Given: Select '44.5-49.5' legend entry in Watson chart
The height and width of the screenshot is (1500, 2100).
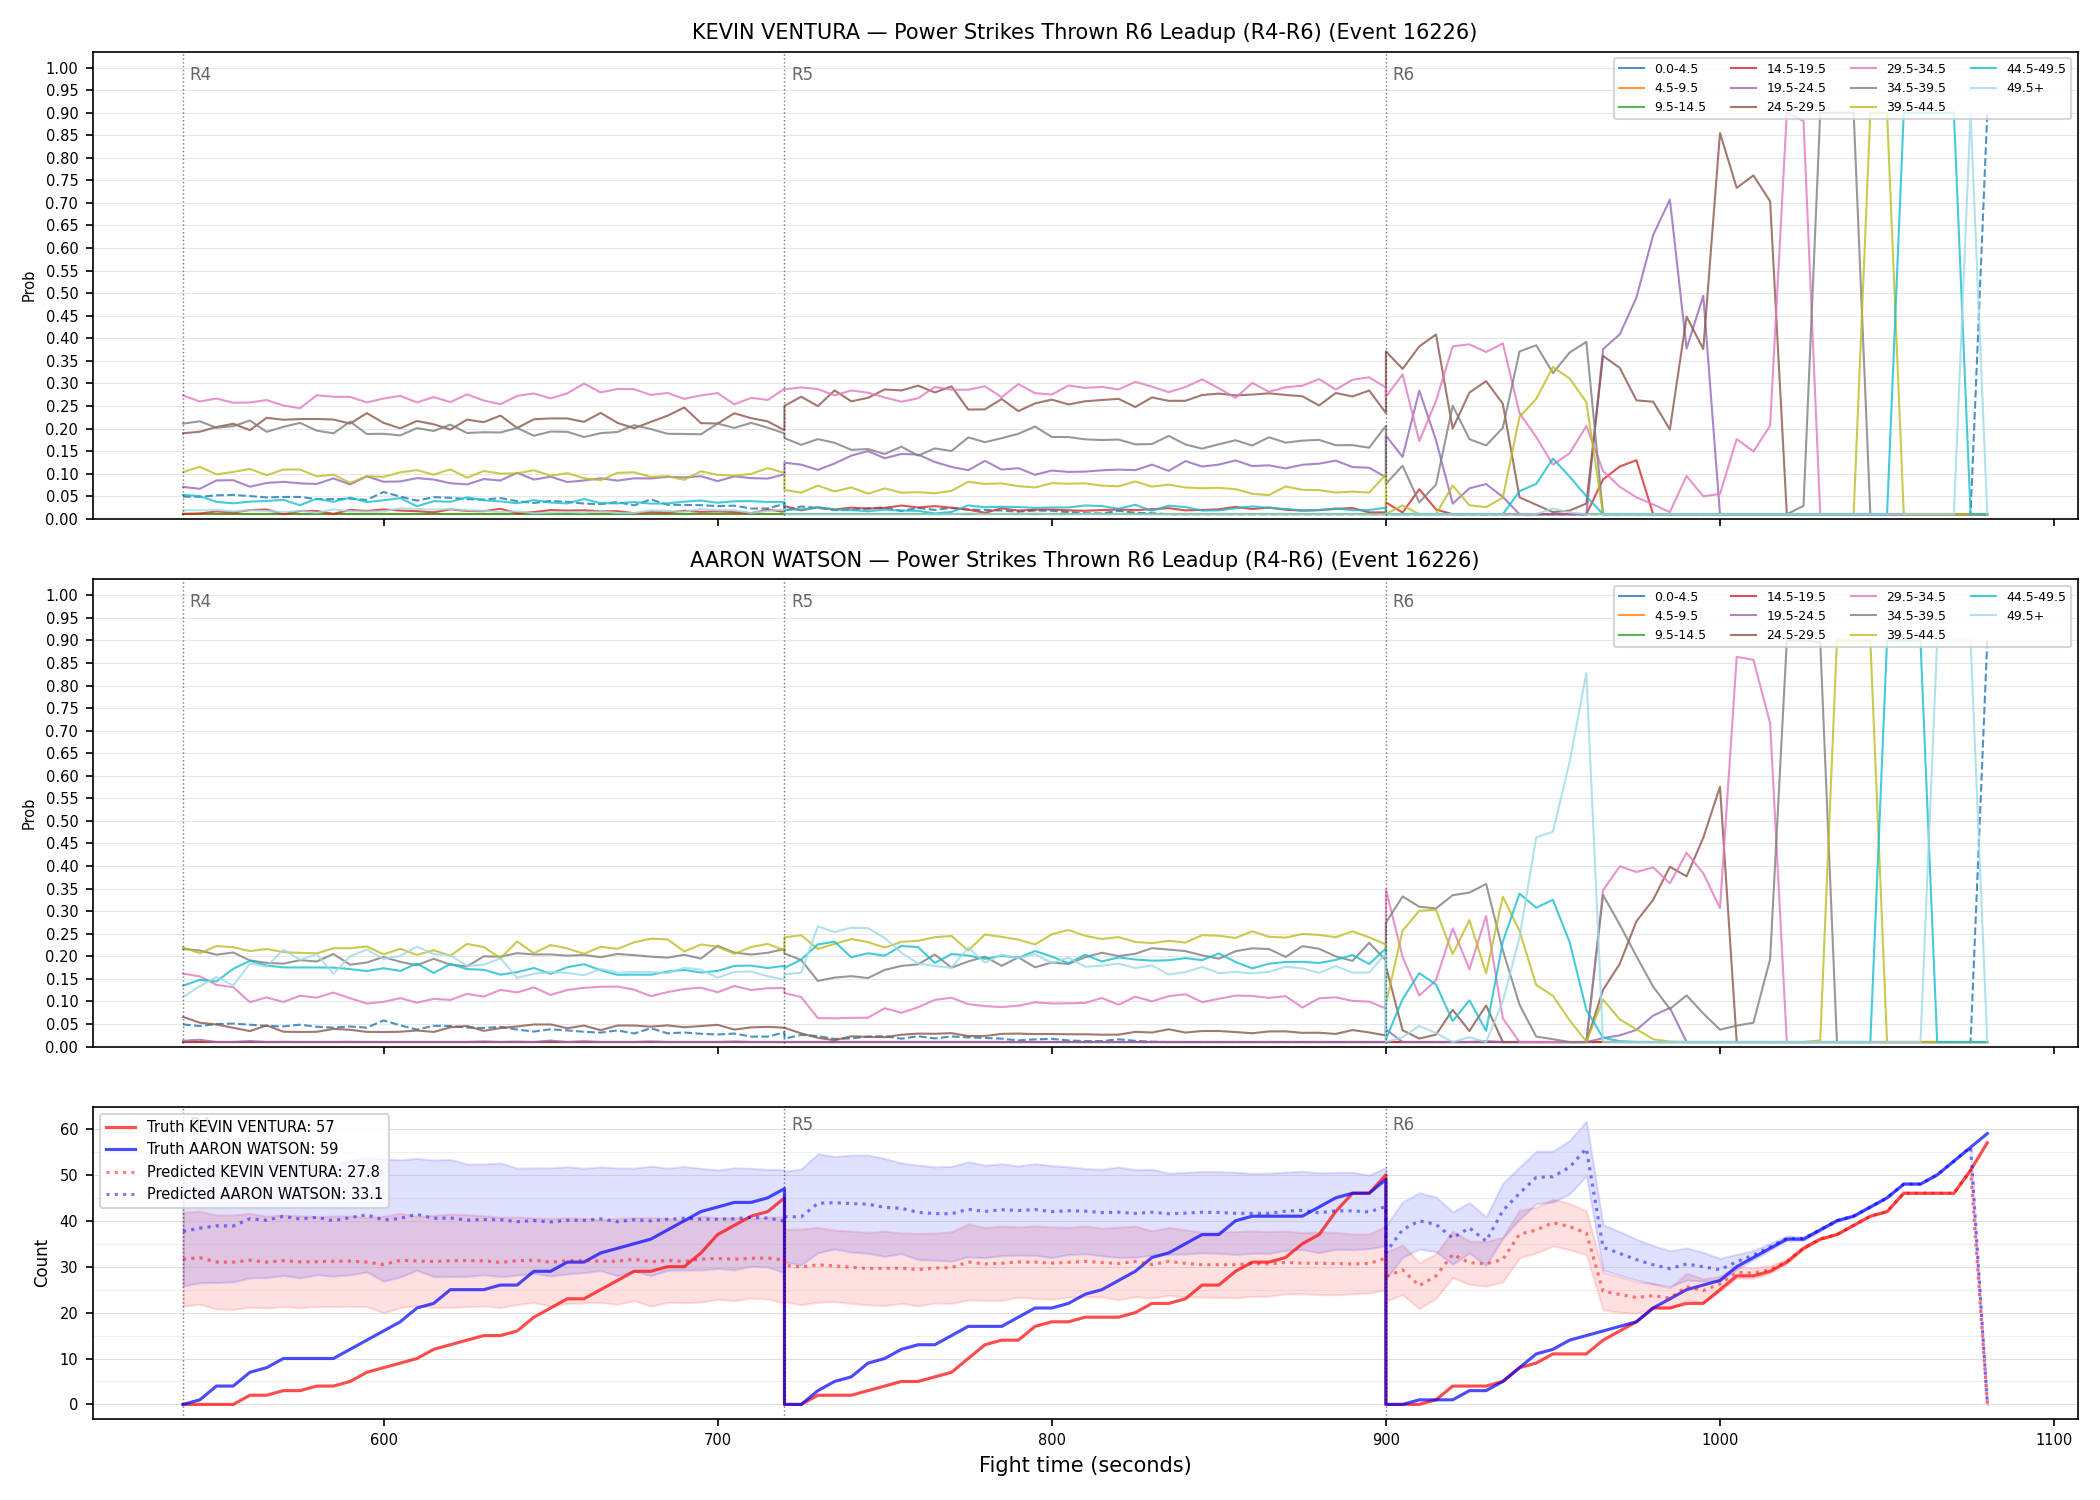Looking at the screenshot, I should tap(2017, 597).
